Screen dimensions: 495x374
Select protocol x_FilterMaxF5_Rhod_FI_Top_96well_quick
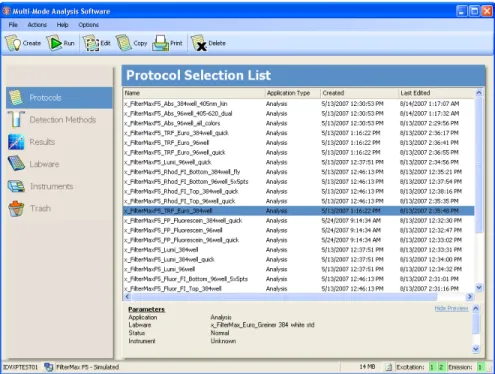pyautogui.click(x=299, y=201)
